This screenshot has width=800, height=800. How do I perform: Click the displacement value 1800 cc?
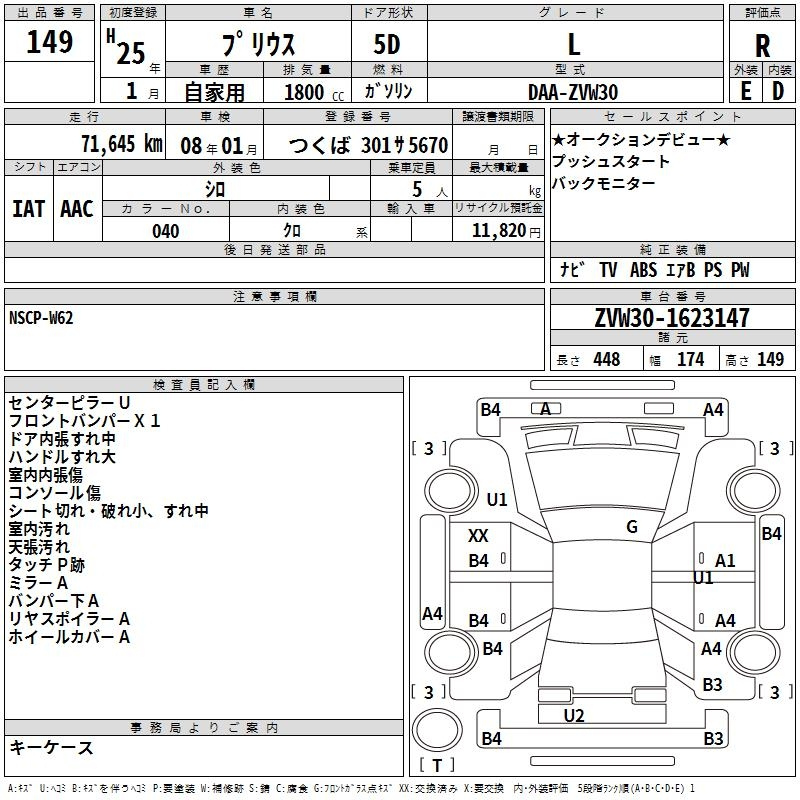314,92
